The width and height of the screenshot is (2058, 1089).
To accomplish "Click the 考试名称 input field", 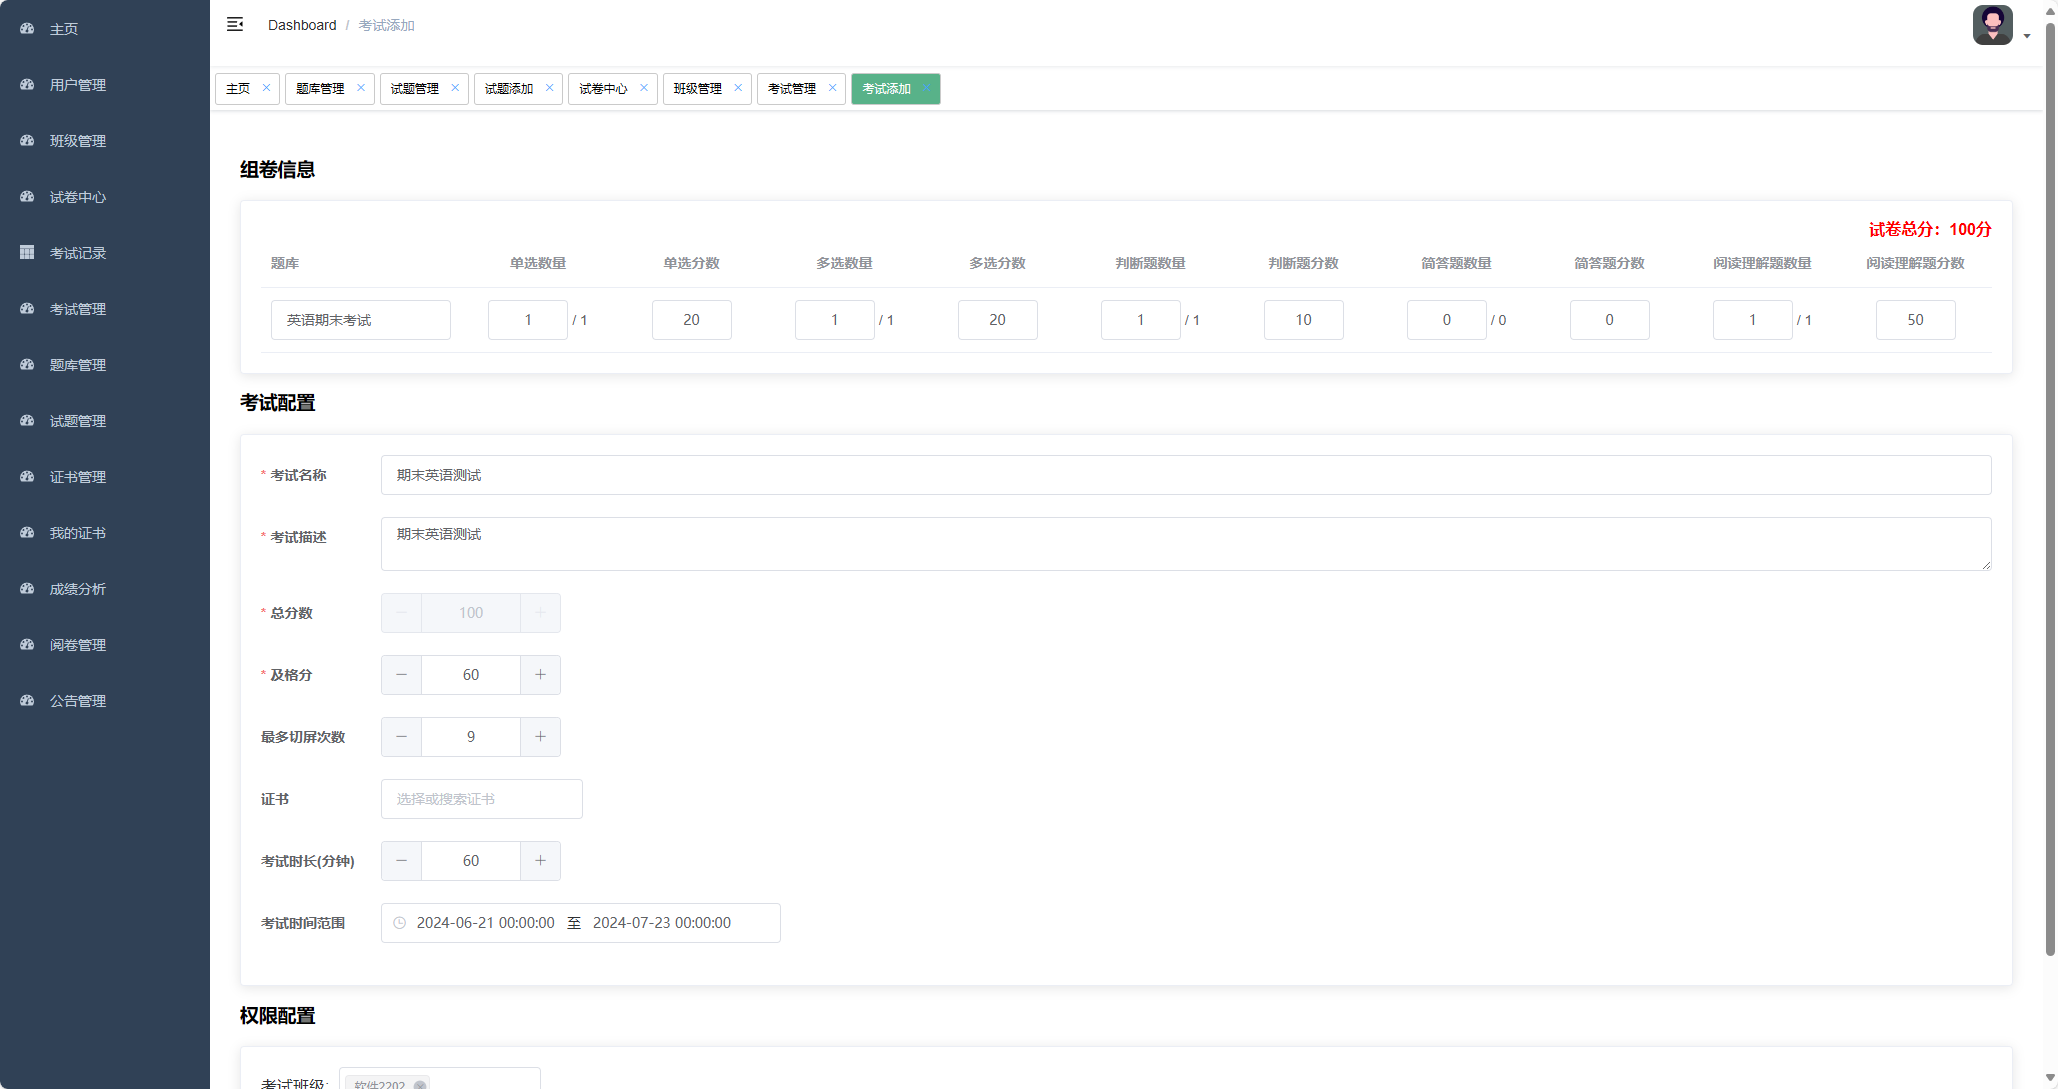I will click(1185, 475).
